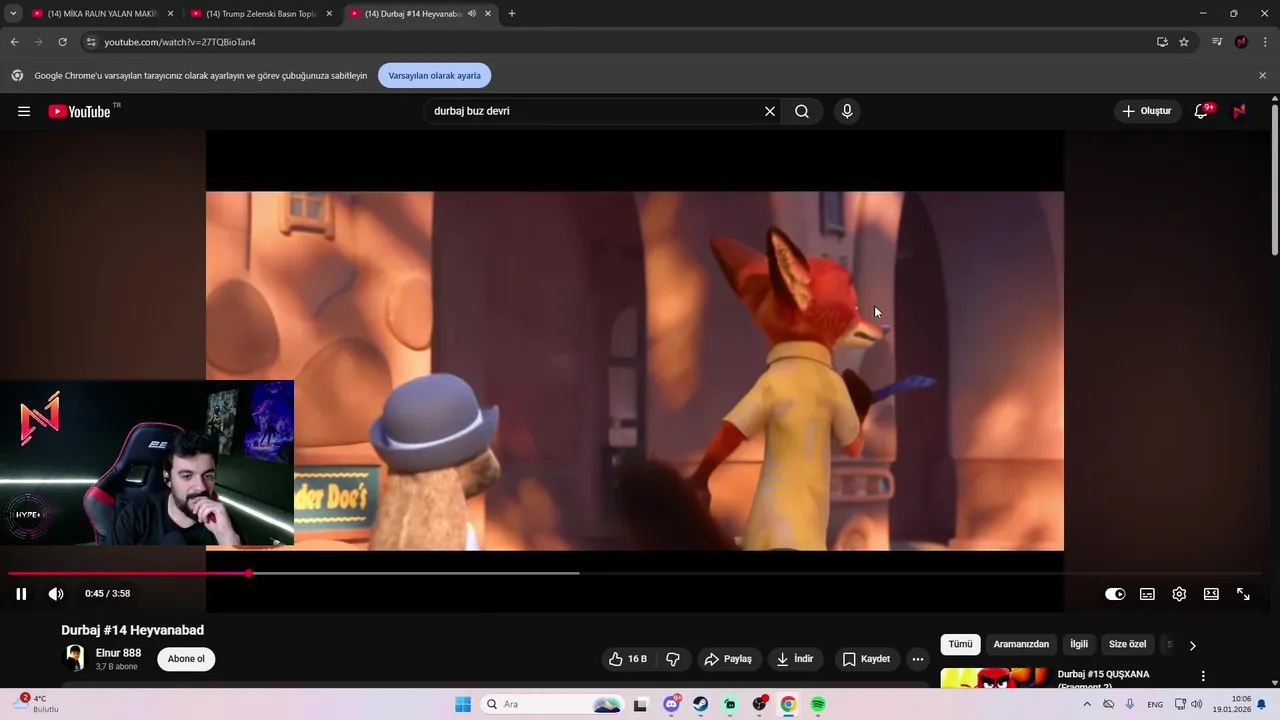Open Spotify from the taskbar
This screenshot has width=1280, height=720.
[818, 705]
